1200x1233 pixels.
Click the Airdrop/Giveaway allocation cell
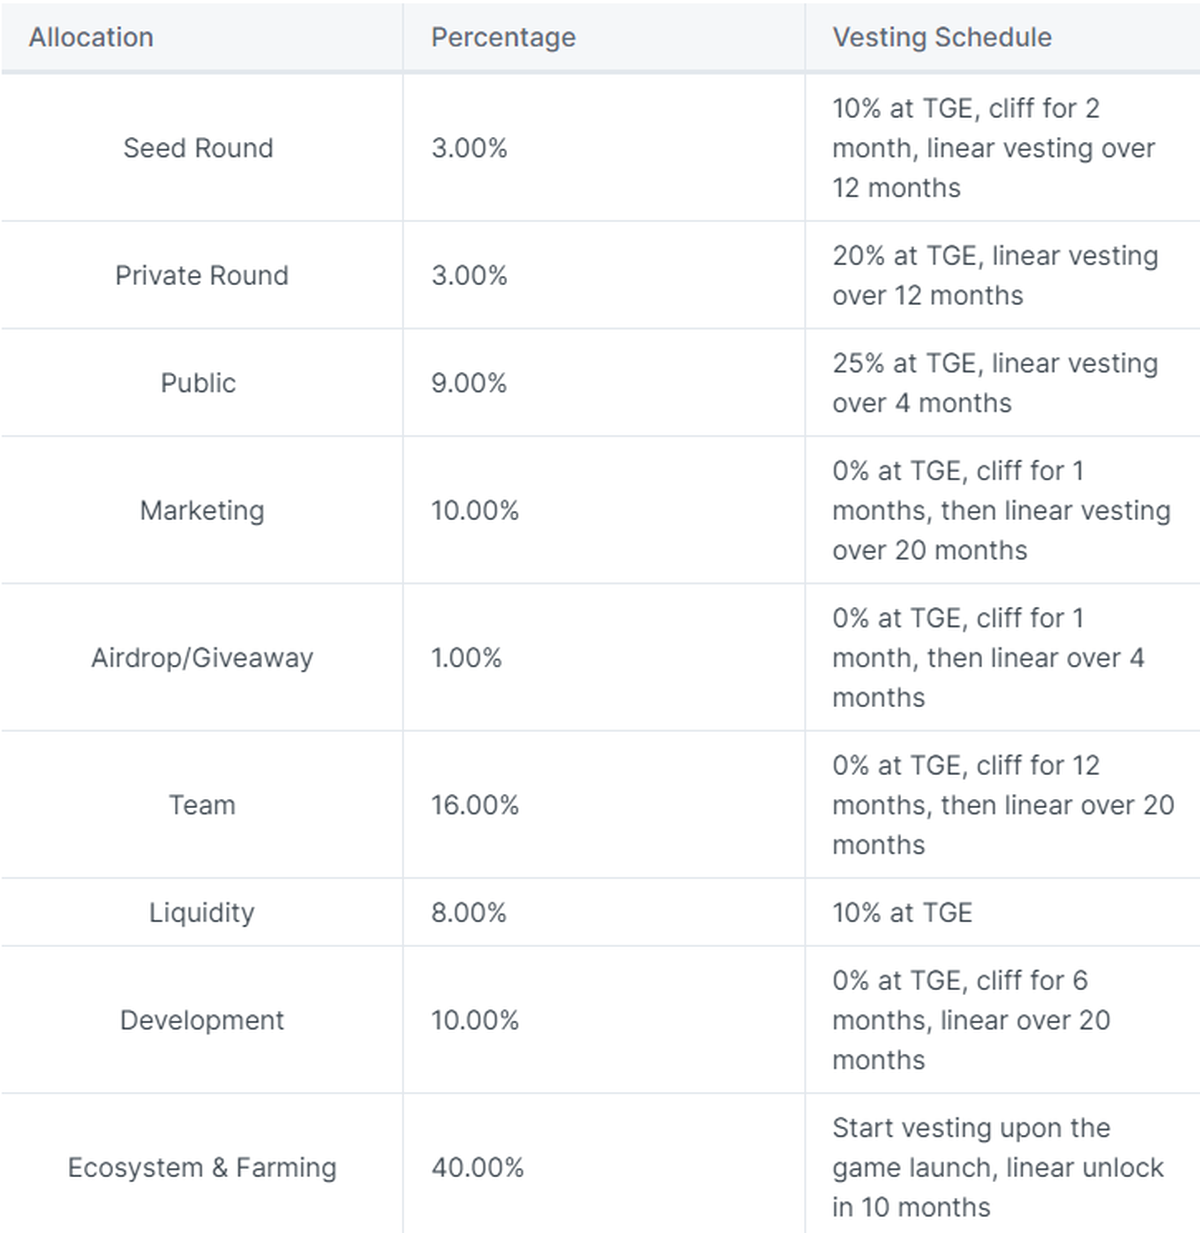click(202, 658)
